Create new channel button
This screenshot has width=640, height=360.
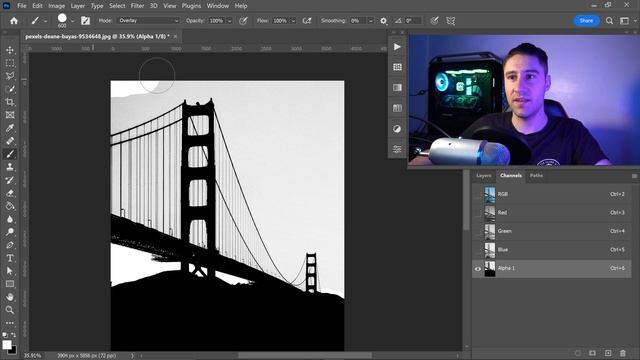coord(608,353)
